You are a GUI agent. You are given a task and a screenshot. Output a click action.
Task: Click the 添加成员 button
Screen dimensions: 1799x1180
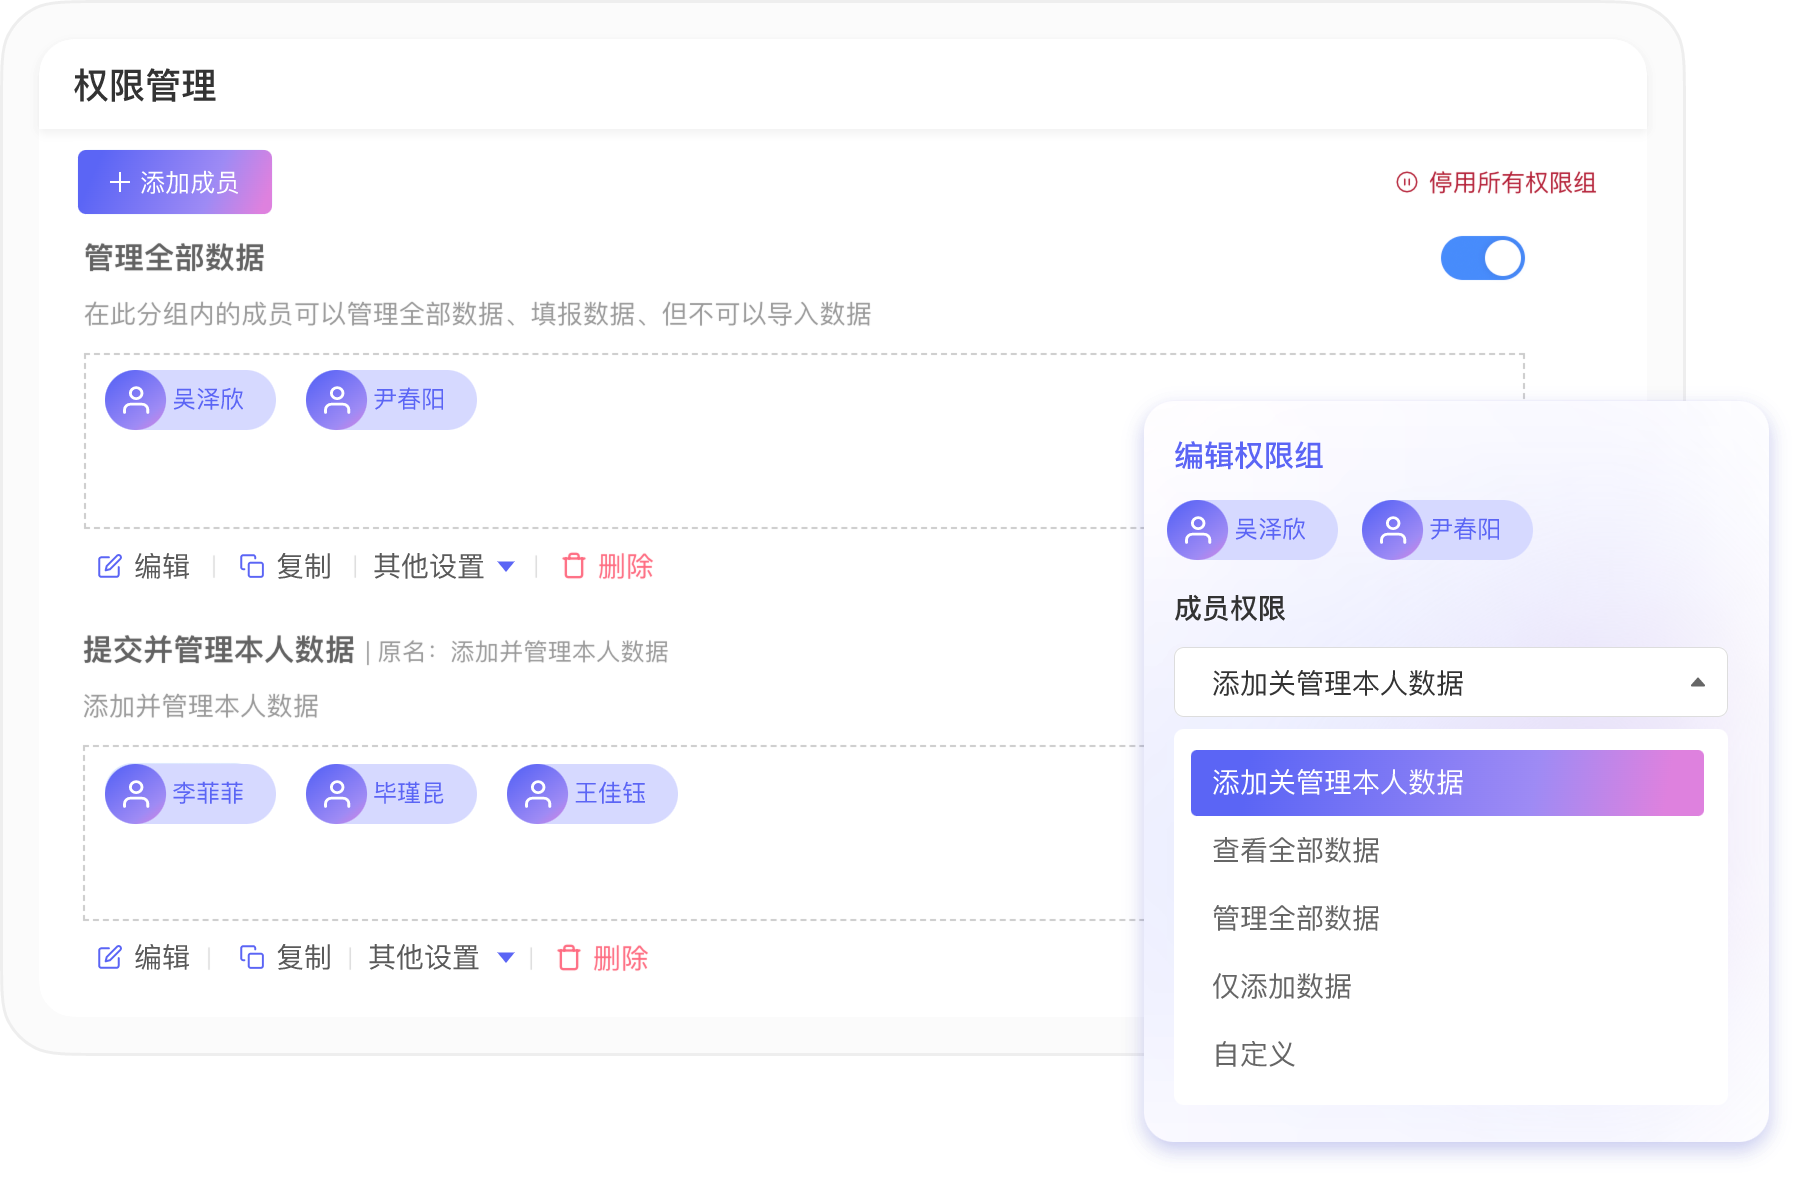(175, 182)
